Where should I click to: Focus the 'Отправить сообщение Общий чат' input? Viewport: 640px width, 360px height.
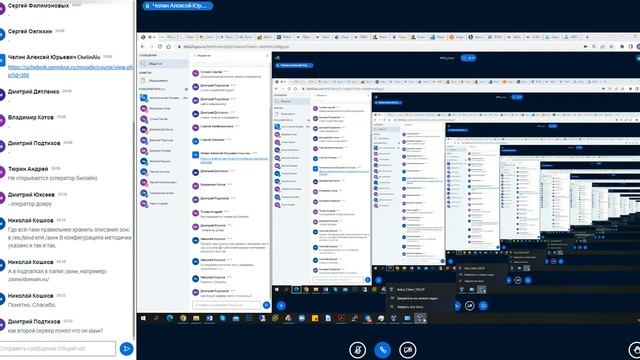57,349
